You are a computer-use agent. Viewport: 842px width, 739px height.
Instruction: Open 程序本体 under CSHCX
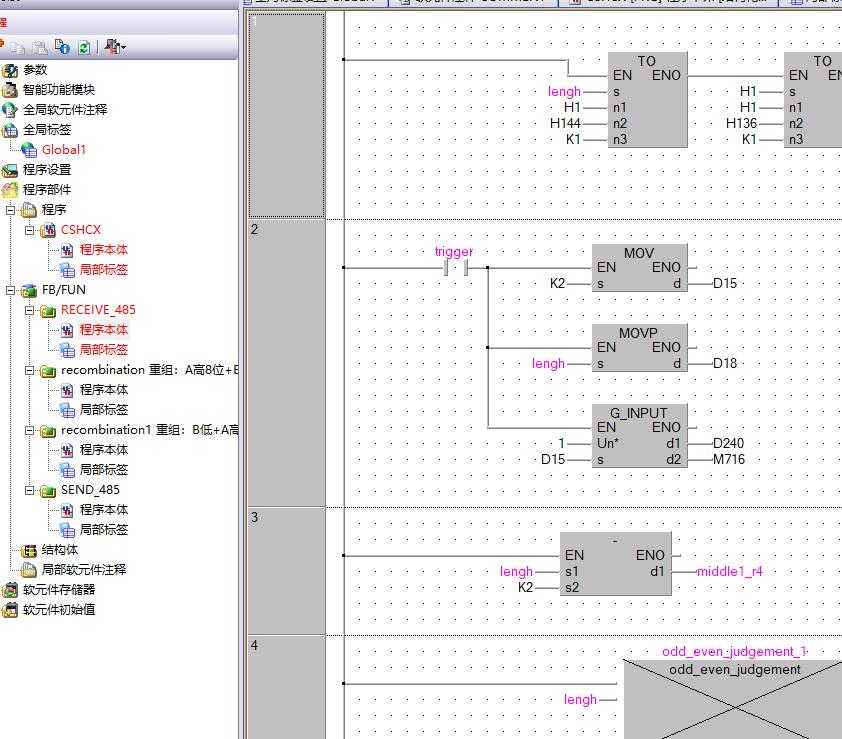(x=103, y=250)
